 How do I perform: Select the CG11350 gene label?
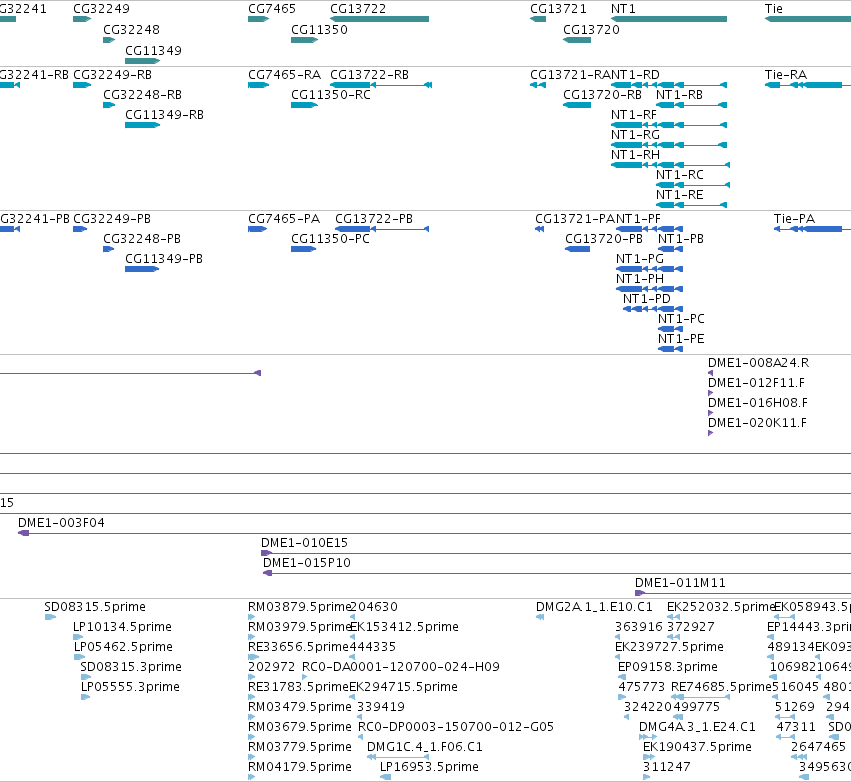[319, 30]
